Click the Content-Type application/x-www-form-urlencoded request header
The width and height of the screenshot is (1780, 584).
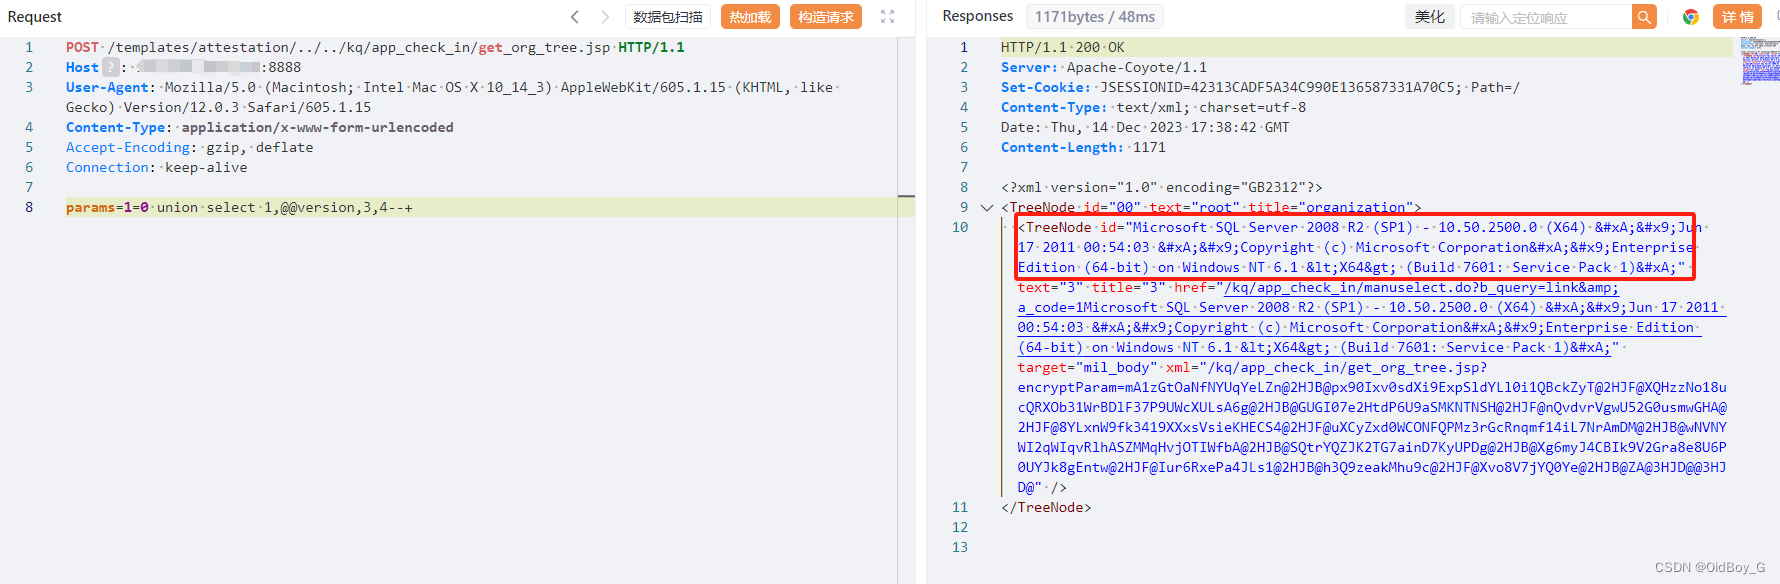pyautogui.click(x=260, y=127)
